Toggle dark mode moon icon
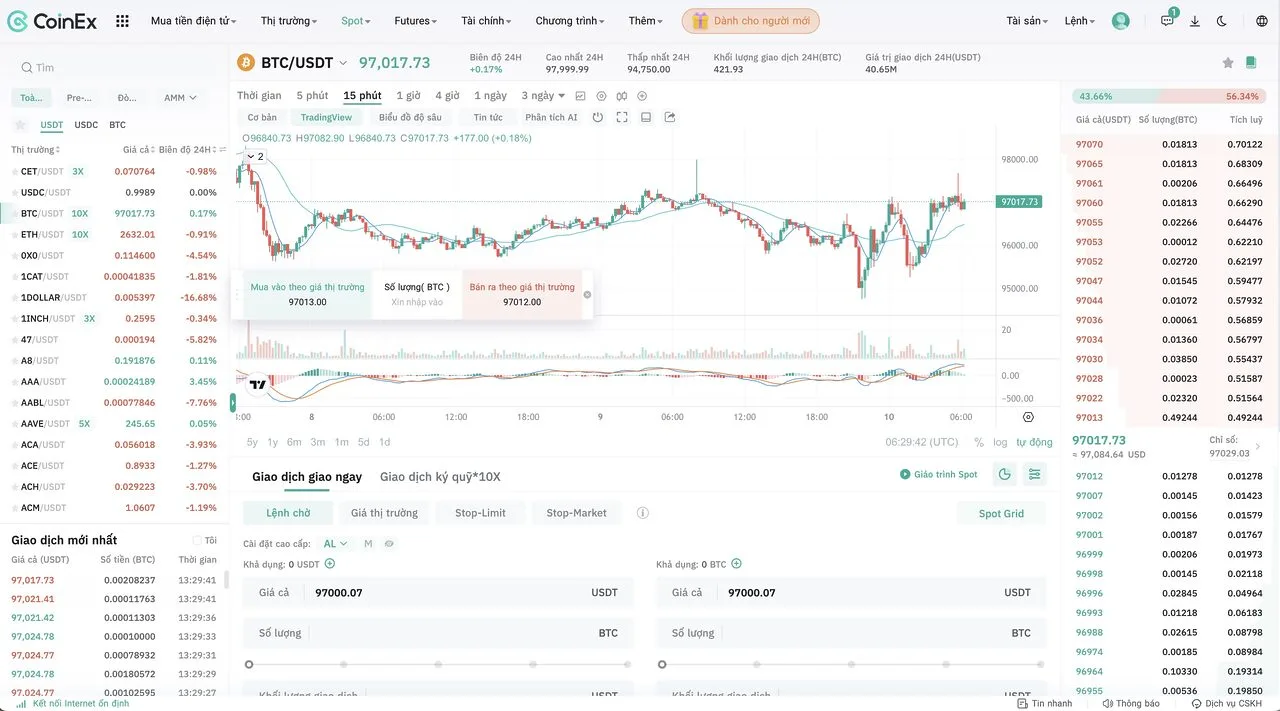The image size is (1280, 711). tap(1222, 21)
